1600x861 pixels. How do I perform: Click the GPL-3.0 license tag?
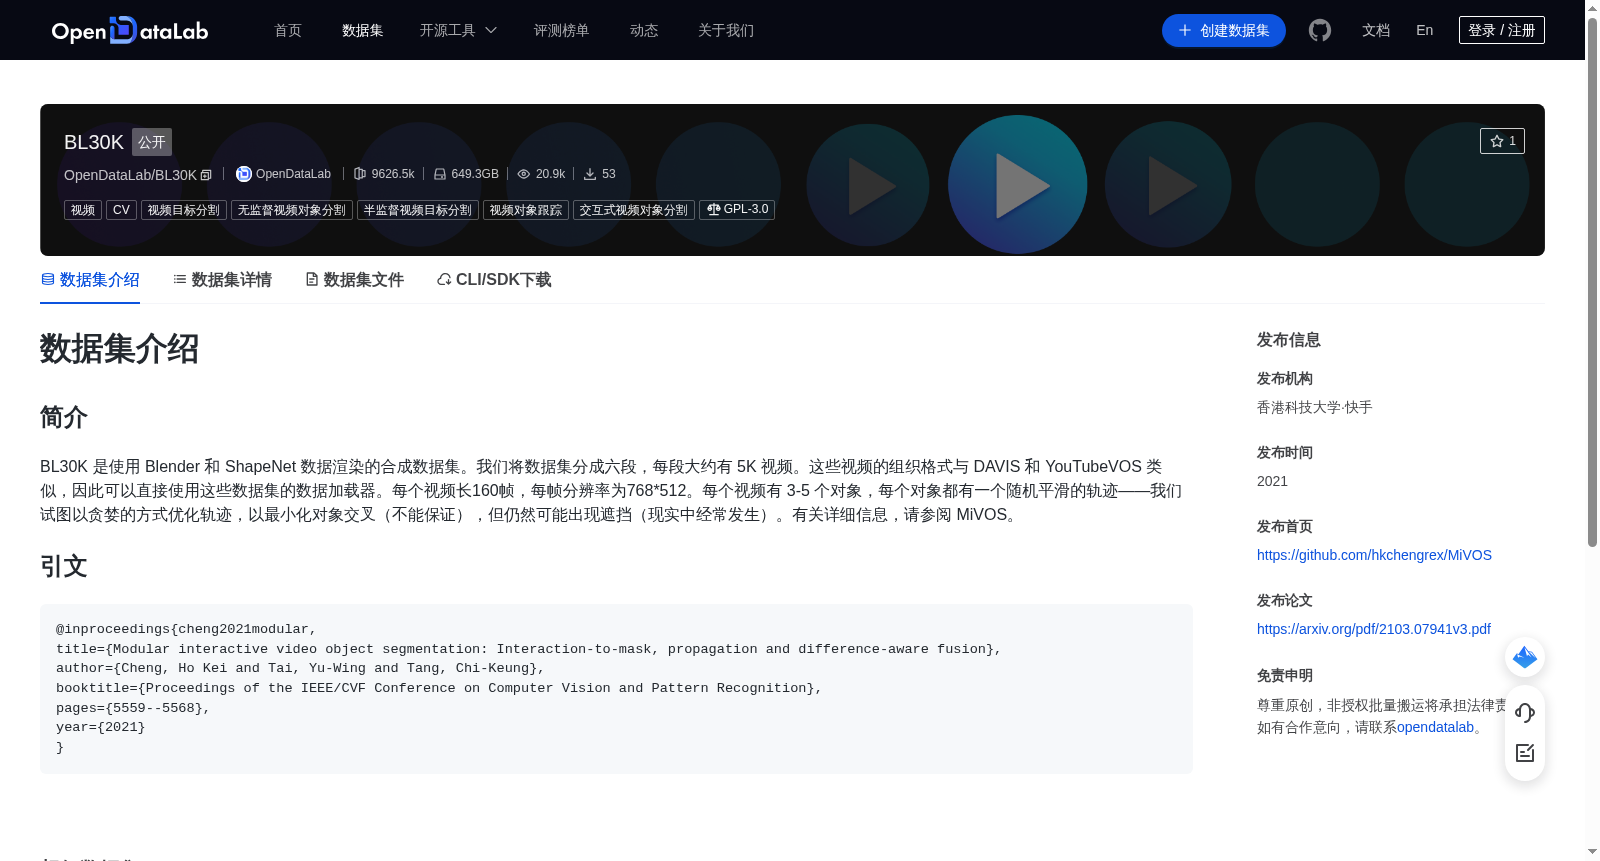tap(737, 210)
